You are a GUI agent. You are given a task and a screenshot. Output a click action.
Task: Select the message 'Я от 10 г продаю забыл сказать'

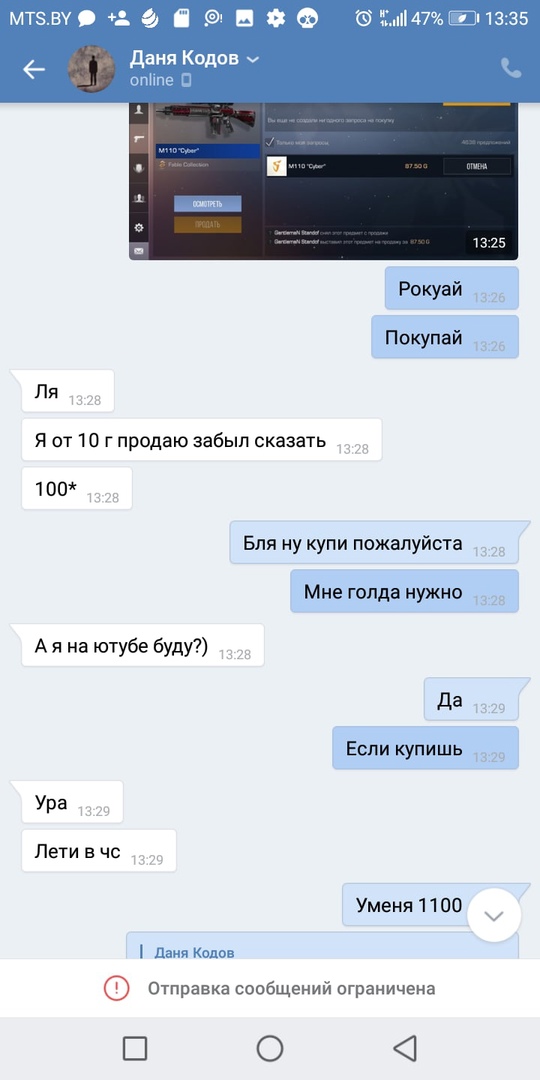point(202,439)
